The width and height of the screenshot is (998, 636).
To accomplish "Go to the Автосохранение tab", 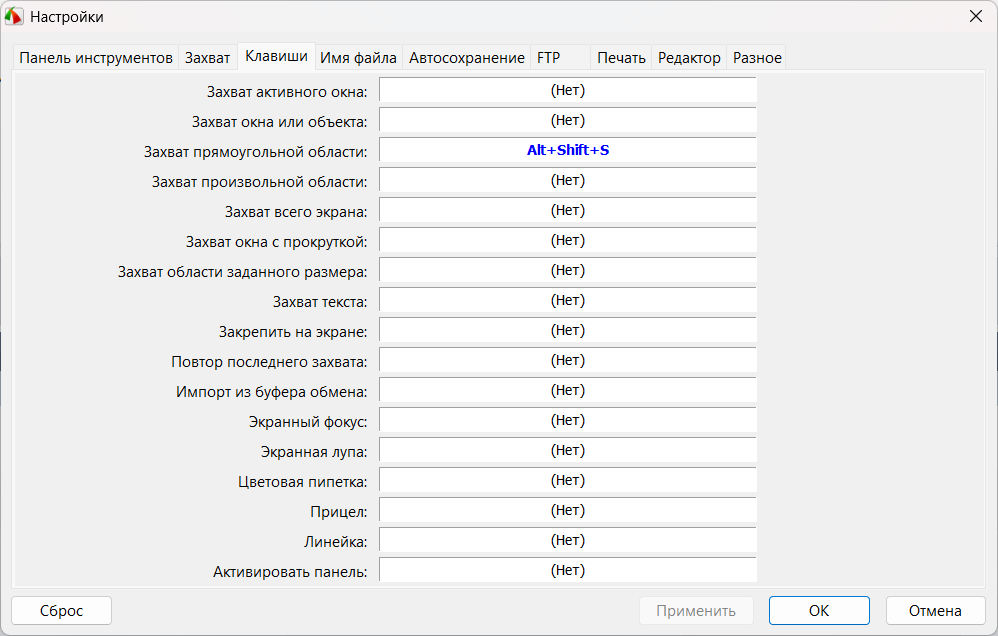I will 467,58.
